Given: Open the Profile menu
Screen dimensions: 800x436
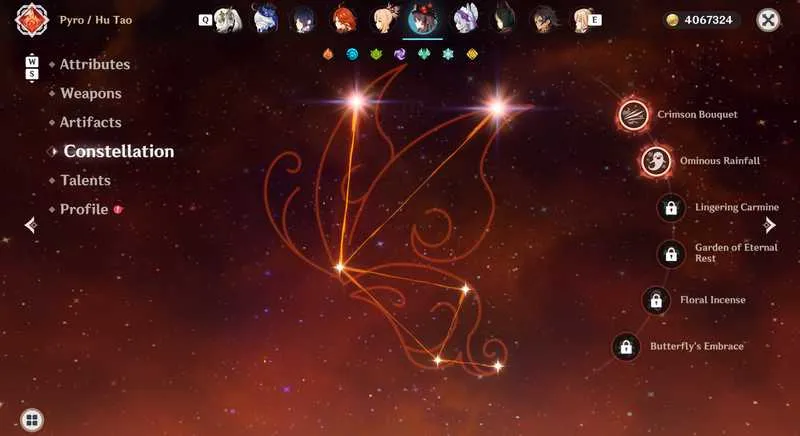Looking at the screenshot, I should [x=84, y=210].
